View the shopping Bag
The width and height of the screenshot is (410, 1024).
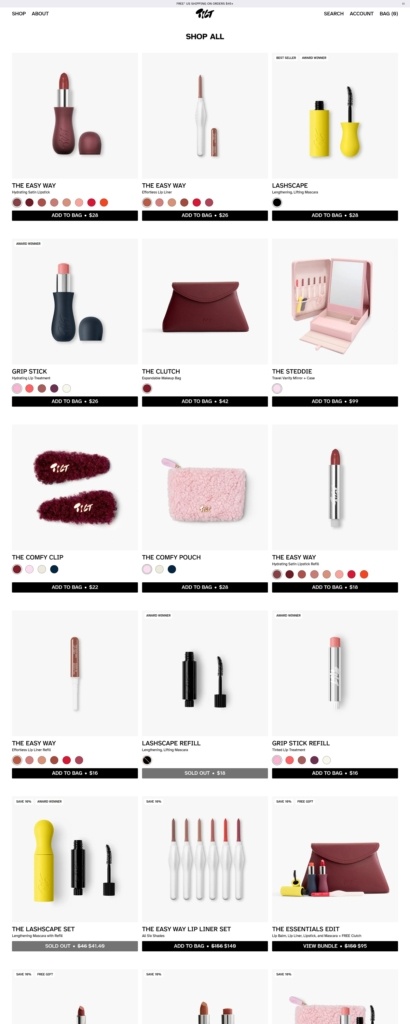click(388, 14)
